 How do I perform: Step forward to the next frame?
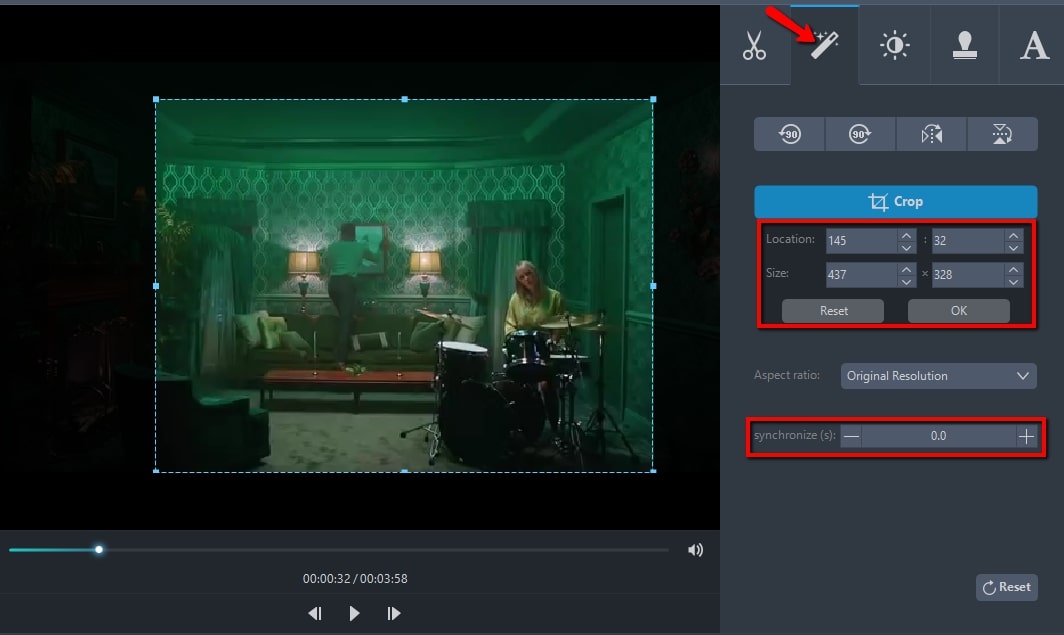(394, 613)
